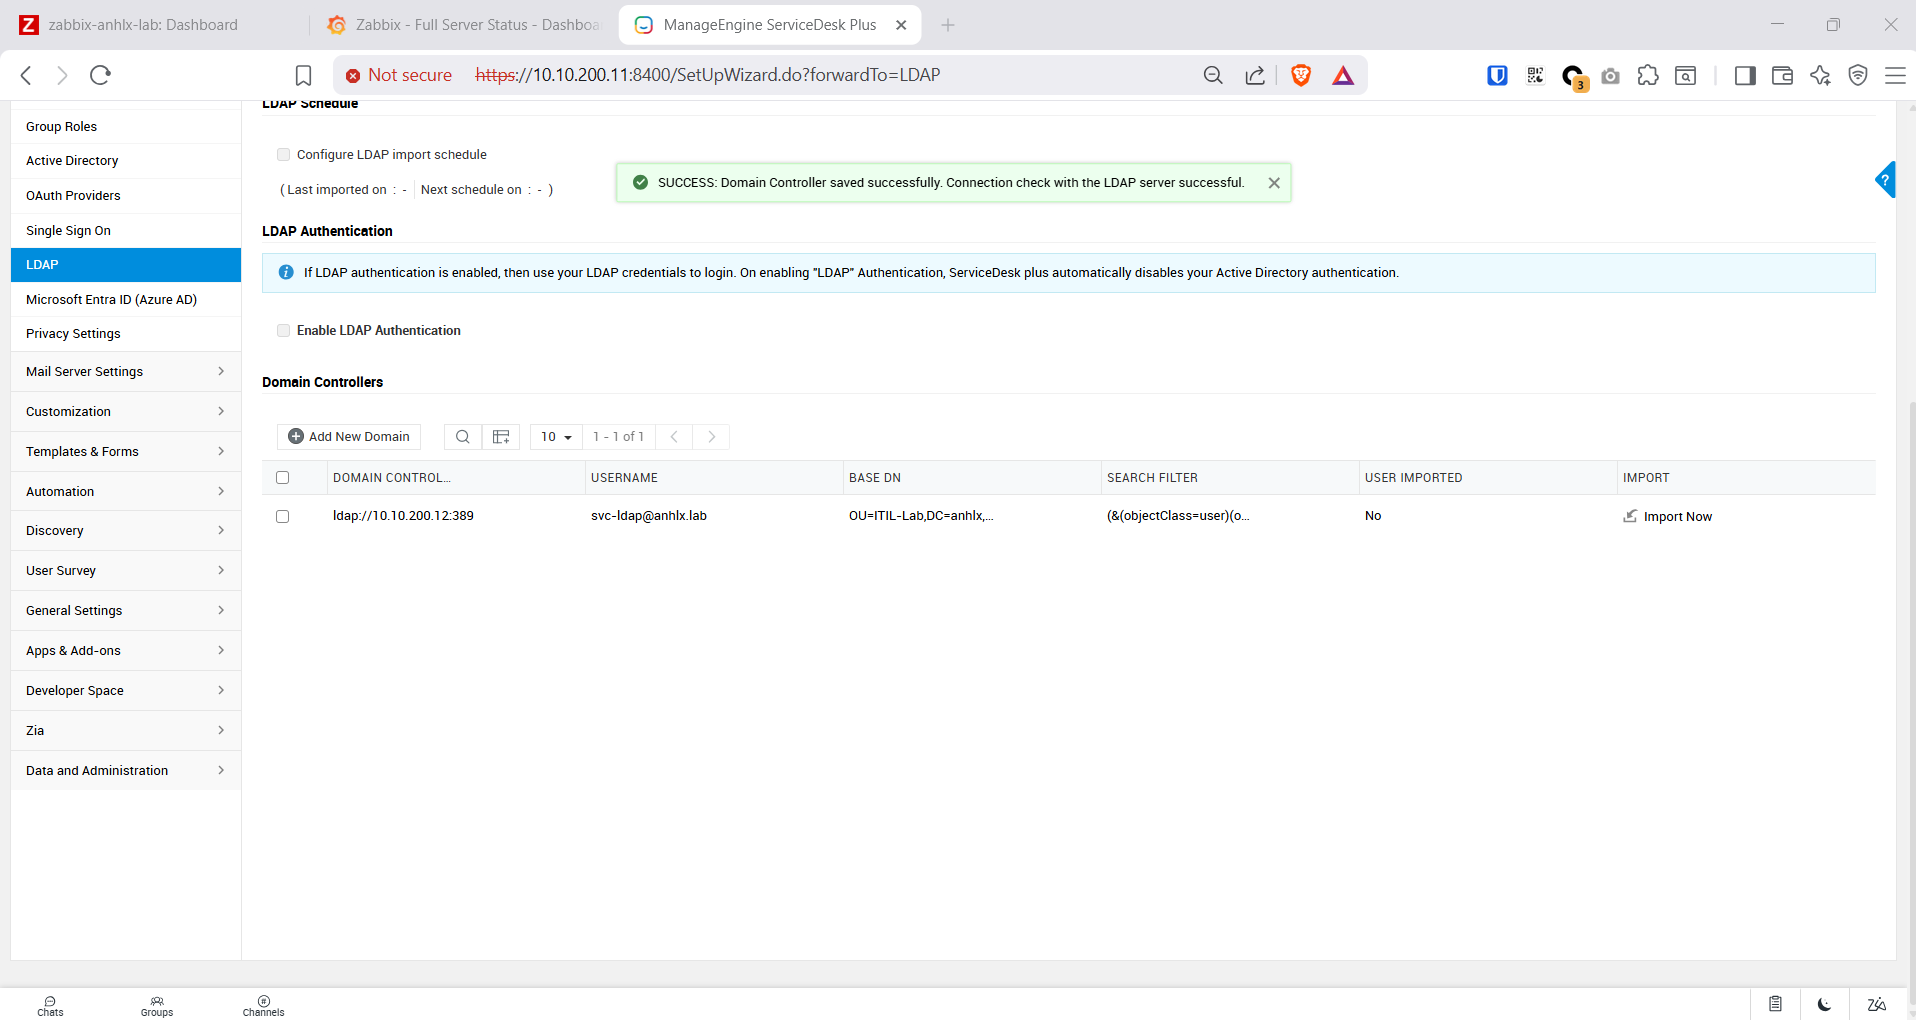Click the Brave Shields lion icon
The height and width of the screenshot is (1020, 1916).
[x=1301, y=76]
